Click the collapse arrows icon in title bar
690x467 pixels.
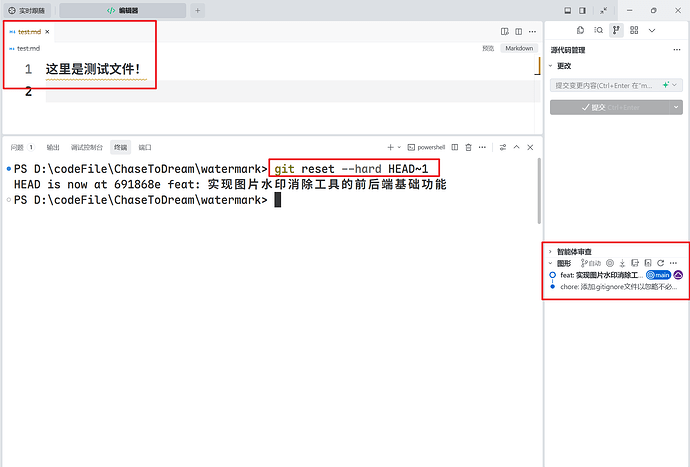pyautogui.click(x=603, y=11)
